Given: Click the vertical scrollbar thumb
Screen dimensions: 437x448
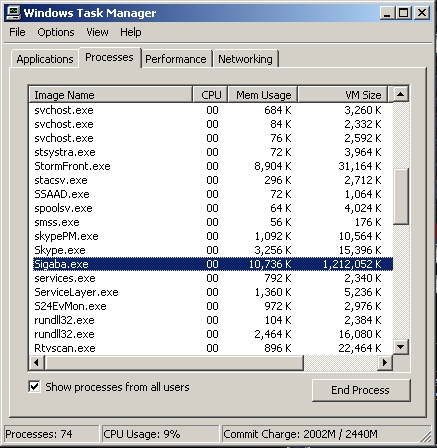Looking at the screenshot, I should (x=400, y=197).
